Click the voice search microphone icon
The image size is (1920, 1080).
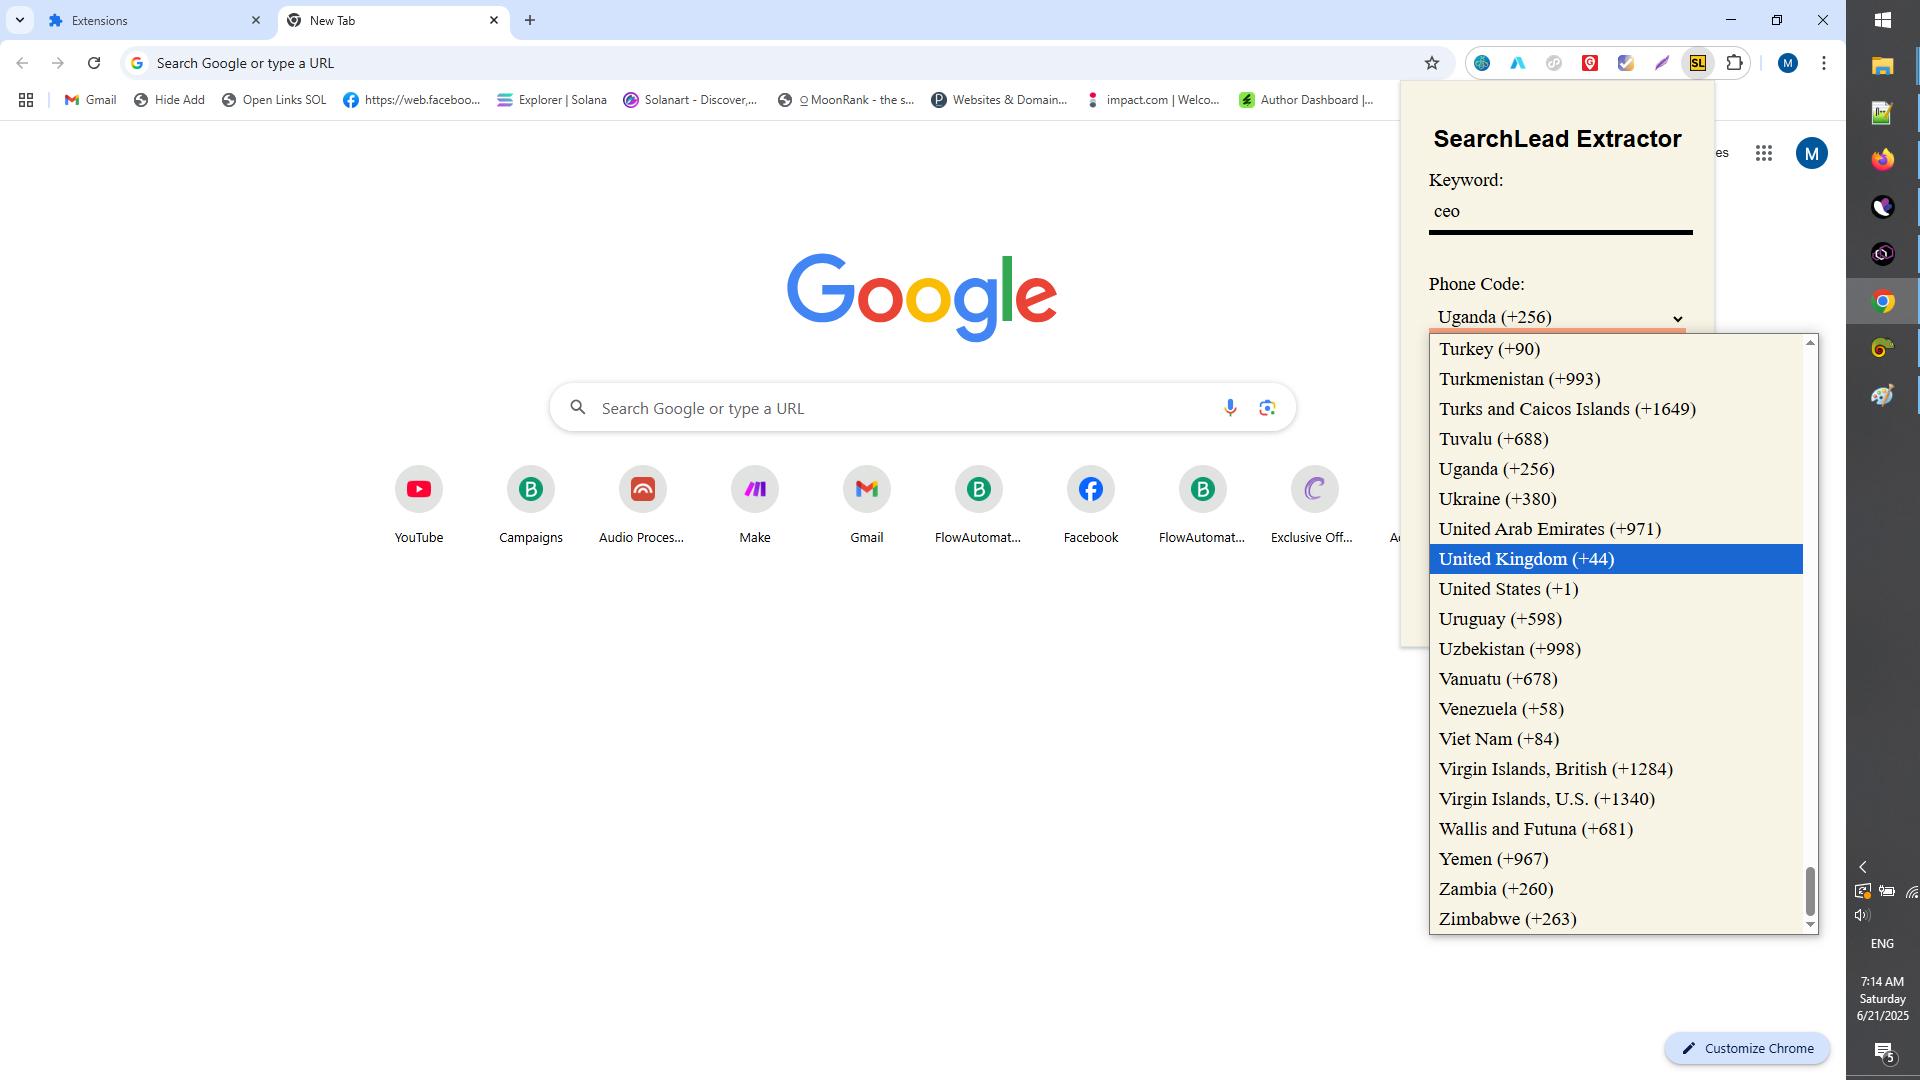tap(1229, 407)
